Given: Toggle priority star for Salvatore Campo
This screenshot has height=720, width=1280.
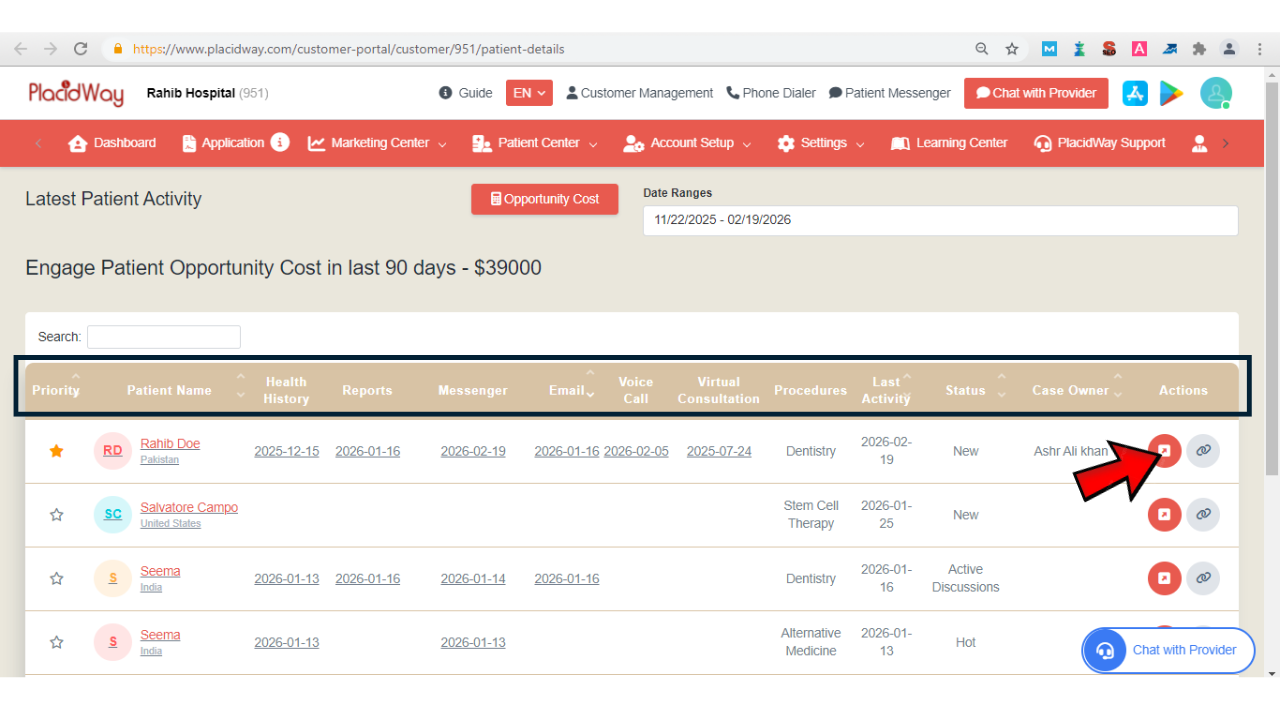Looking at the screenshot, I should tap(57, 515).
